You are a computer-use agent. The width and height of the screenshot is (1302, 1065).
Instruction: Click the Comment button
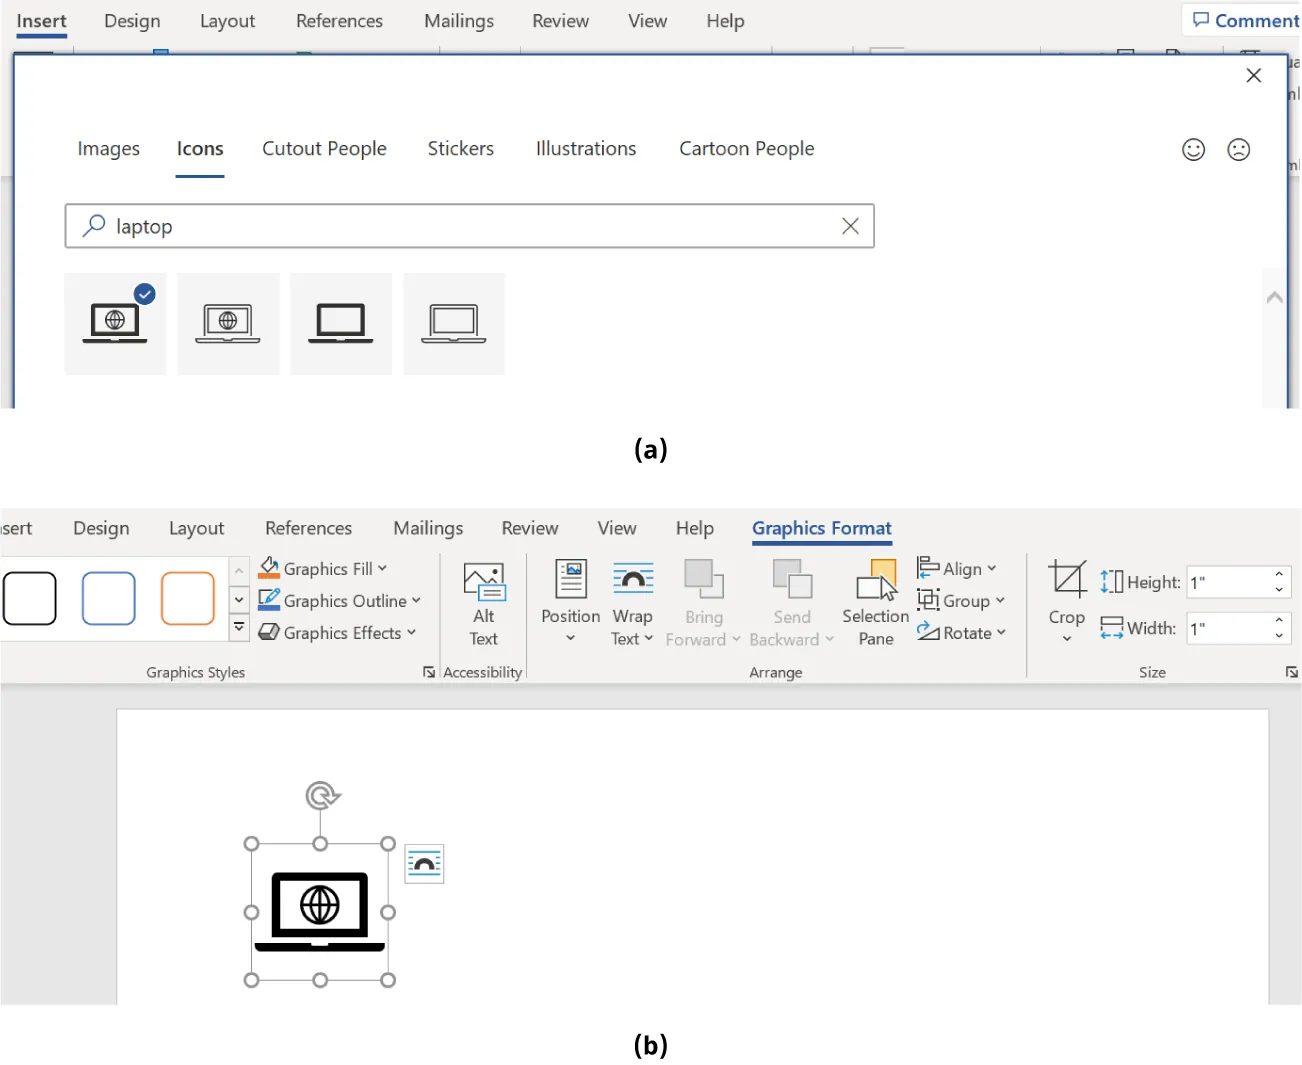pyautogui.click(x=1245, y=20)
